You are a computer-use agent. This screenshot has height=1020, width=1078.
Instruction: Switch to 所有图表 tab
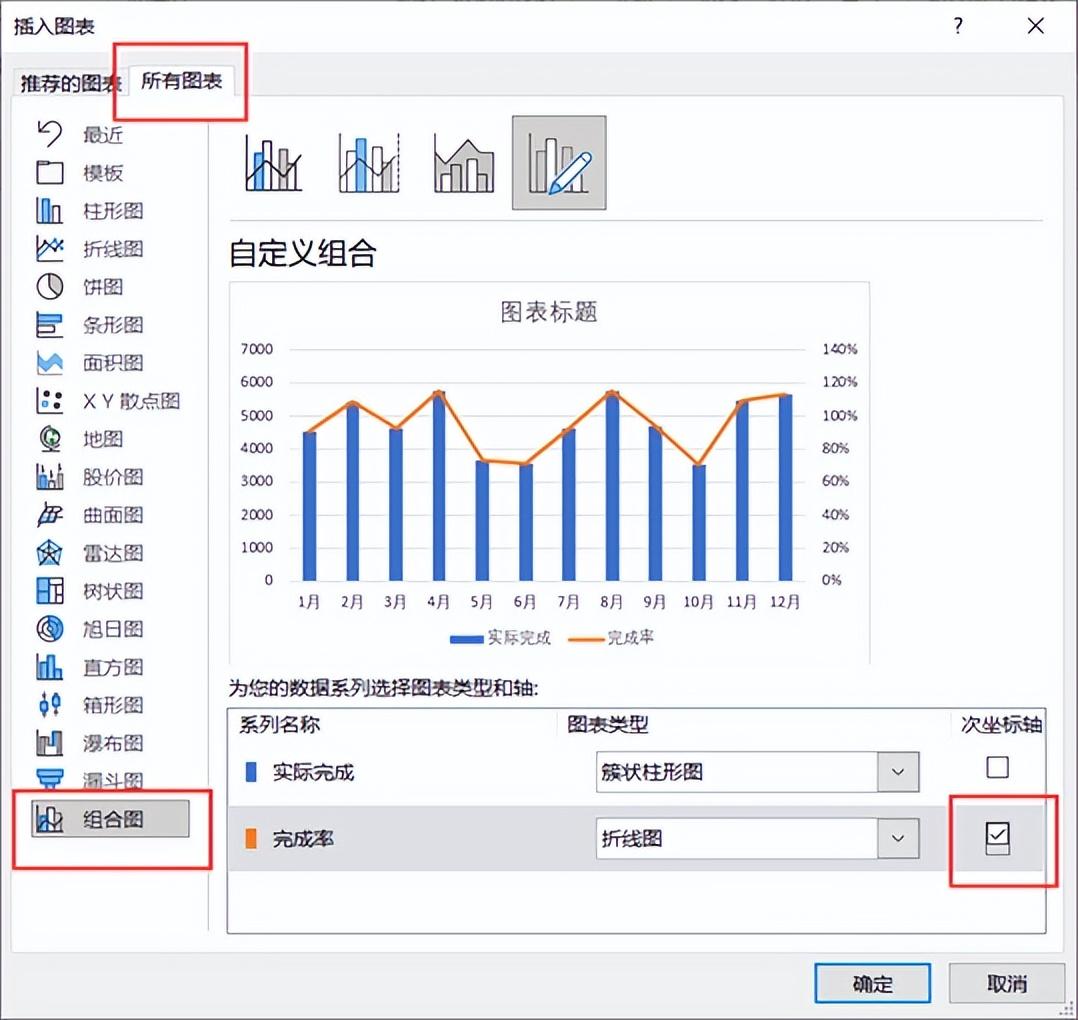tap(182, 81)
